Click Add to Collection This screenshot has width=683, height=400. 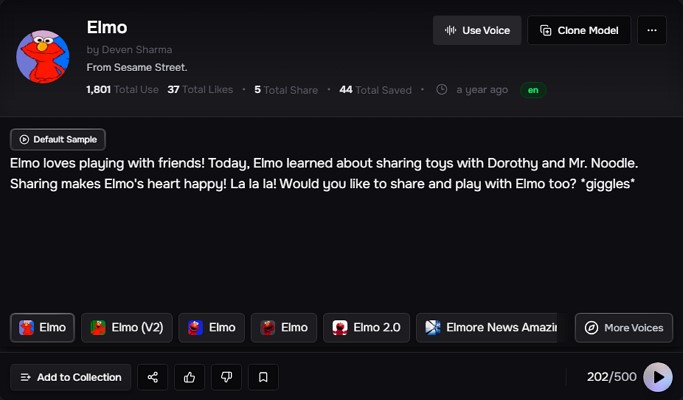pyautogui.click(x=70, y=377)
